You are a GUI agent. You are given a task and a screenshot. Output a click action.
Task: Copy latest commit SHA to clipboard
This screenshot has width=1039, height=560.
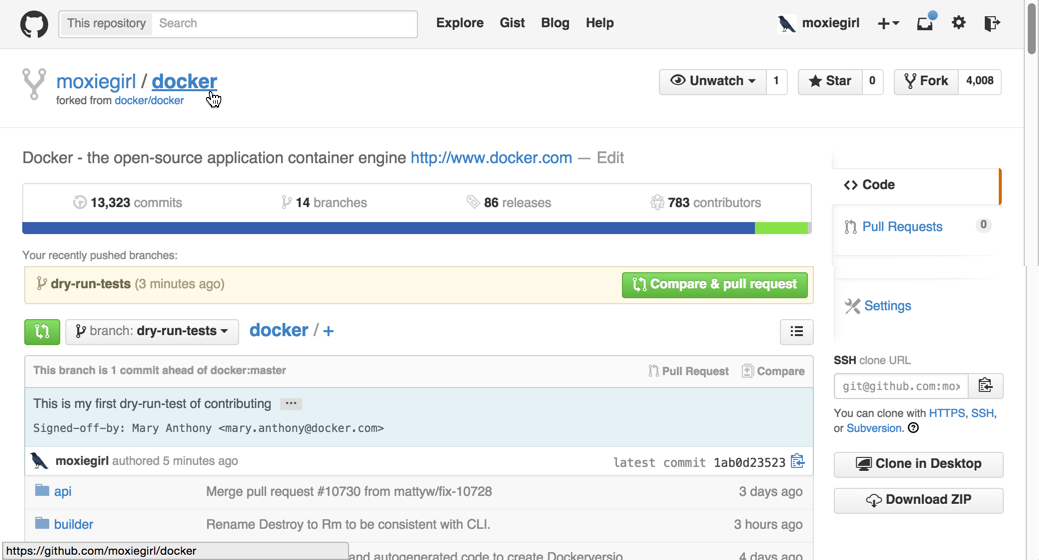point(797,461)
